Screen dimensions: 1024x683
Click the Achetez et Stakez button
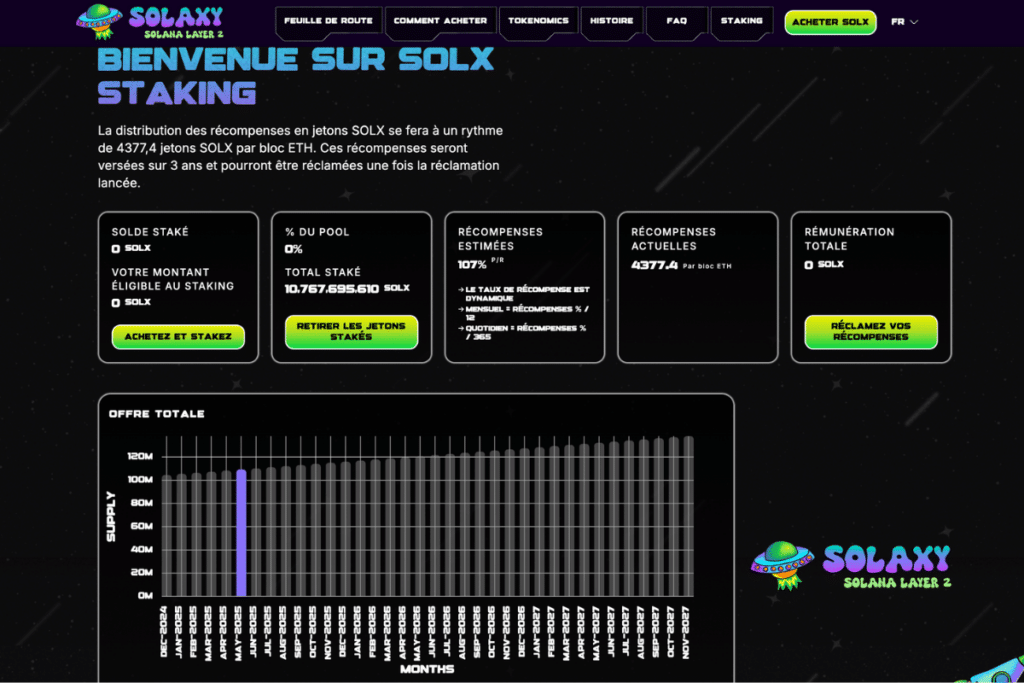(178, 337)
